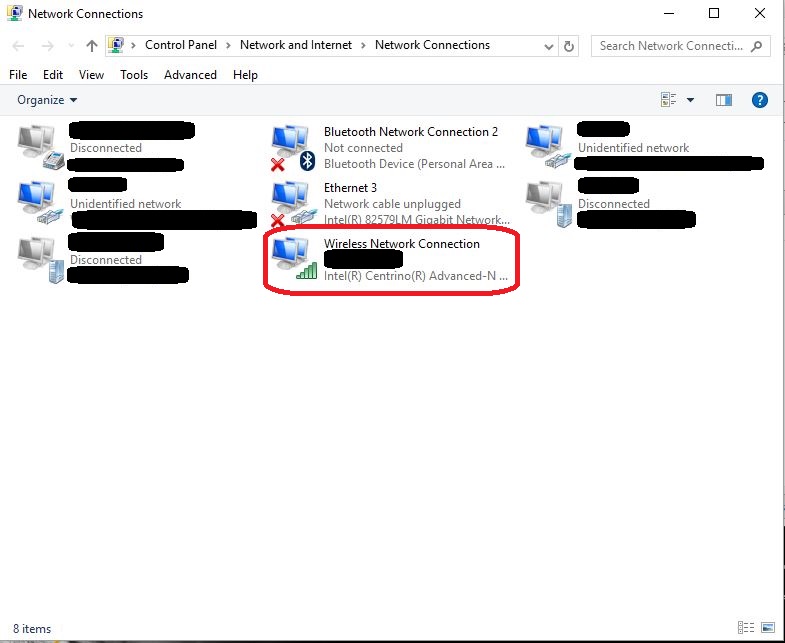Click 'Bluetooth Device (Personal Area' text

click(414, 164)
